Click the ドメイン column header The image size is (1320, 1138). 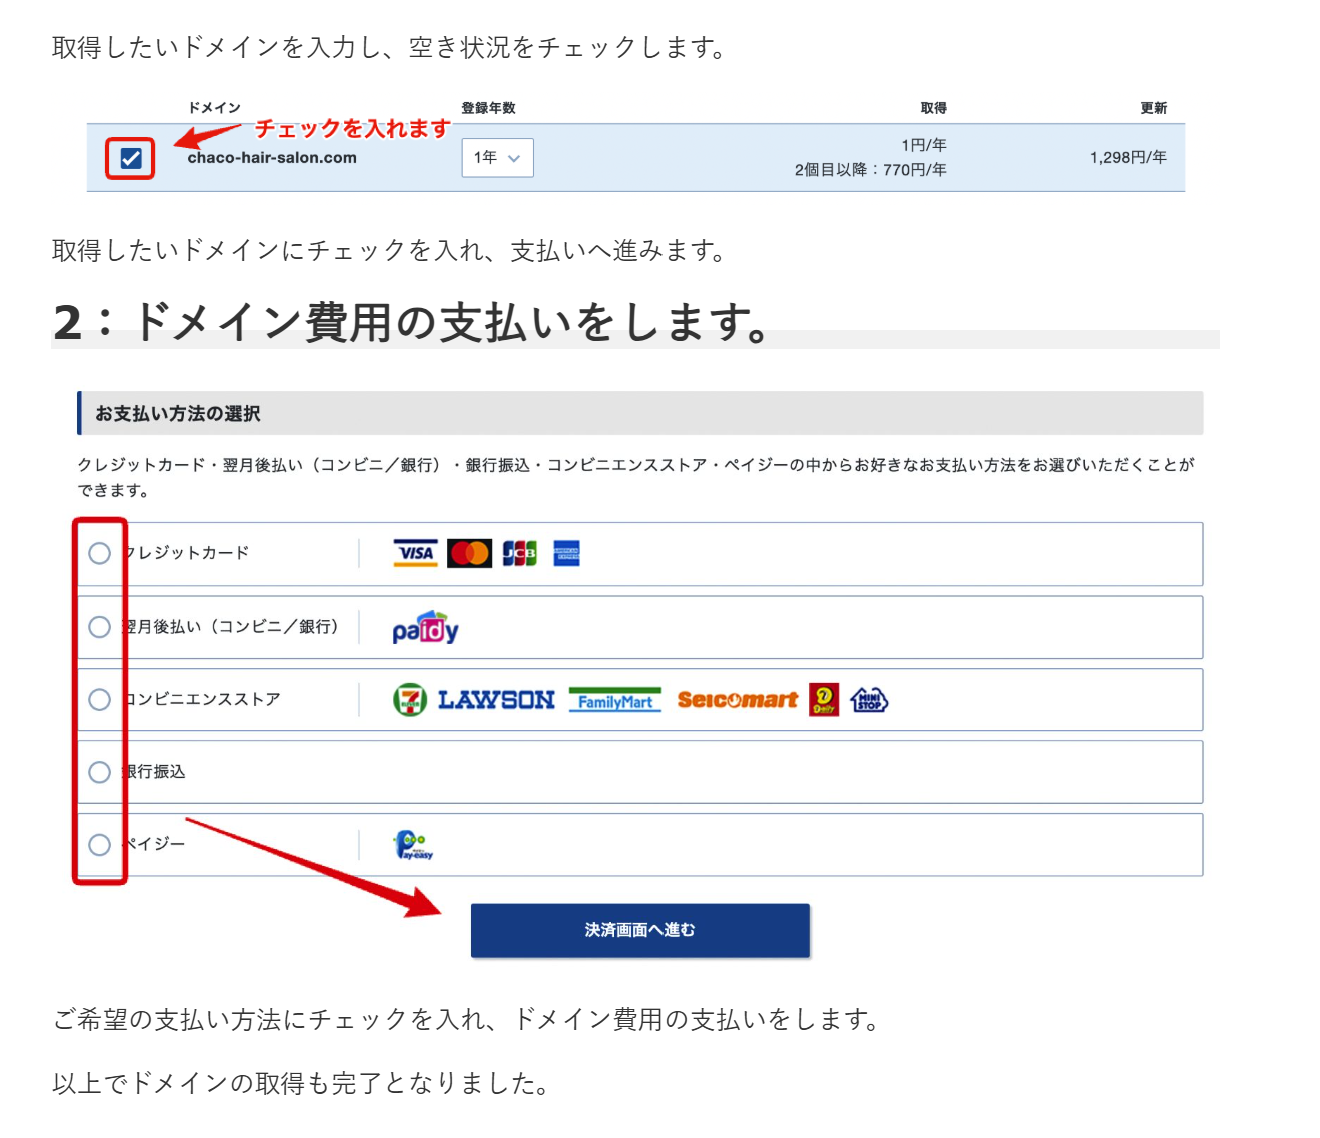point(214,108)
